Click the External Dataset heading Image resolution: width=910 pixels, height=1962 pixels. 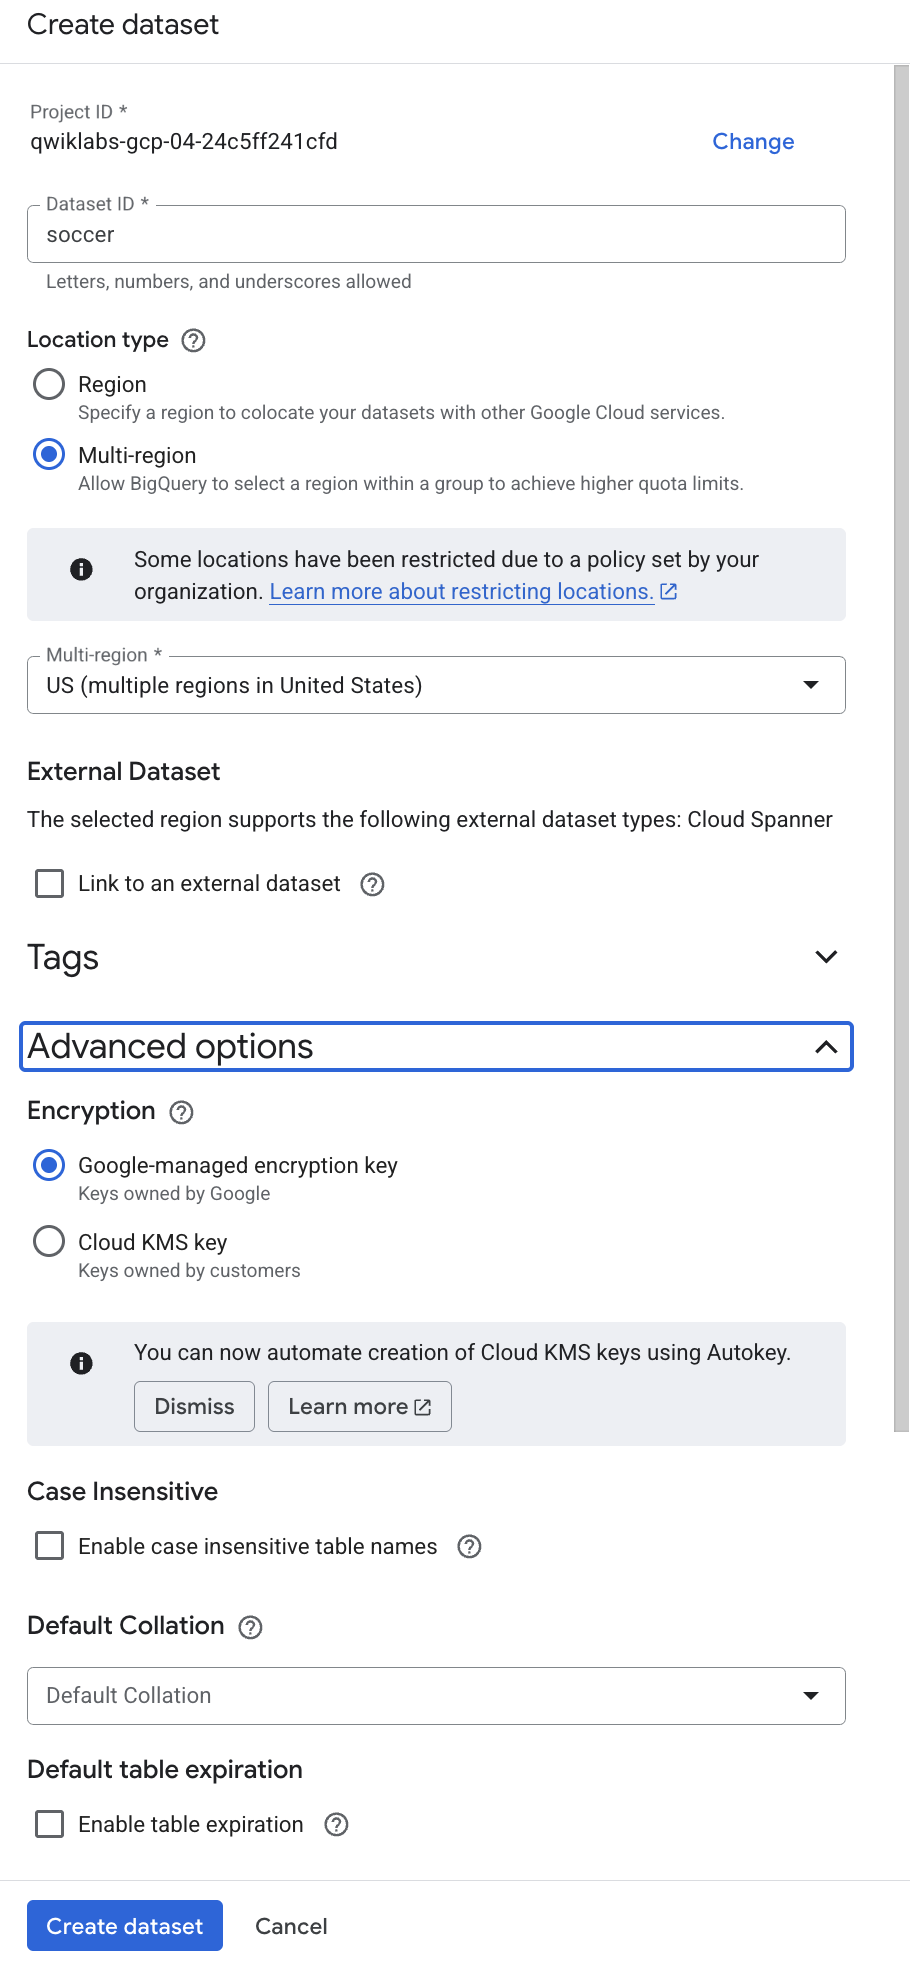pos(124,772)
